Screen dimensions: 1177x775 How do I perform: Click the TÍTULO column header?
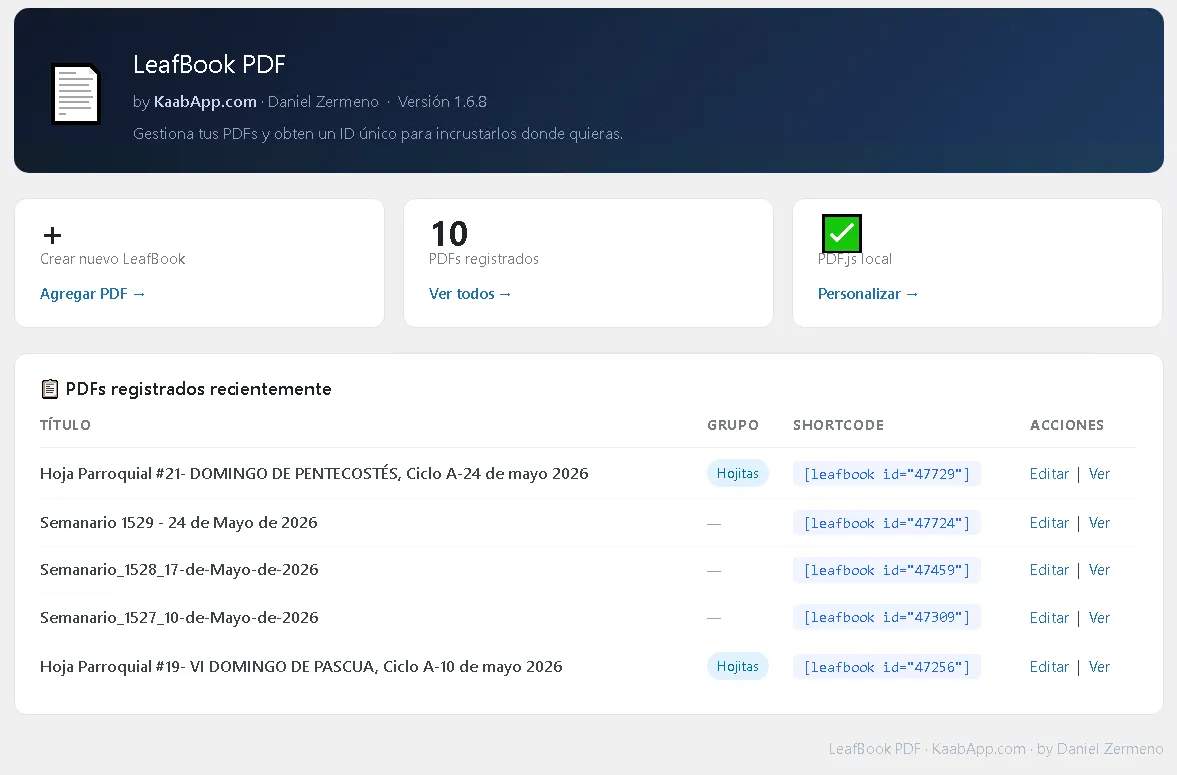[x=65, y=425]
